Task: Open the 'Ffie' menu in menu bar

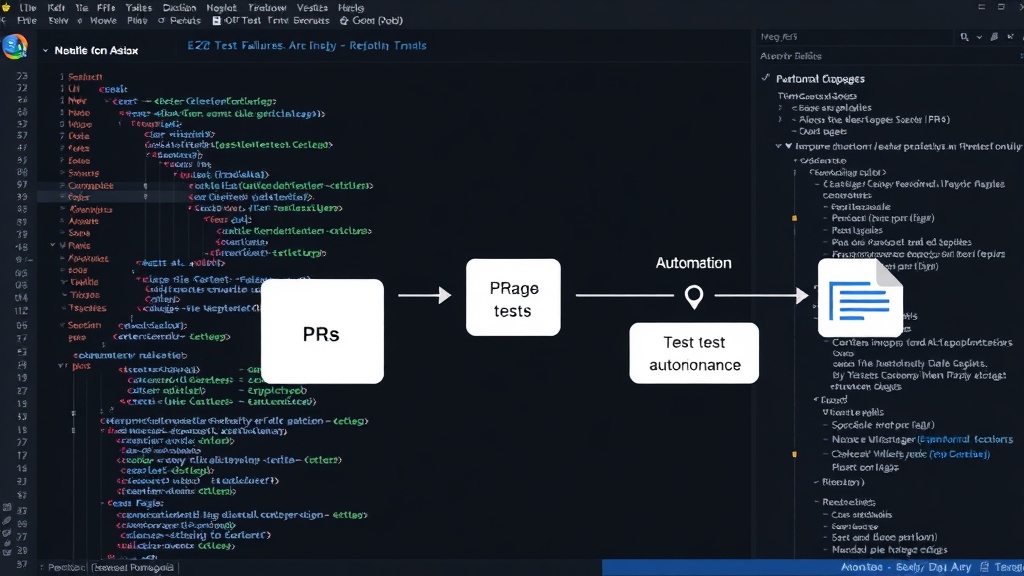Action: click(x=106, y=8)
